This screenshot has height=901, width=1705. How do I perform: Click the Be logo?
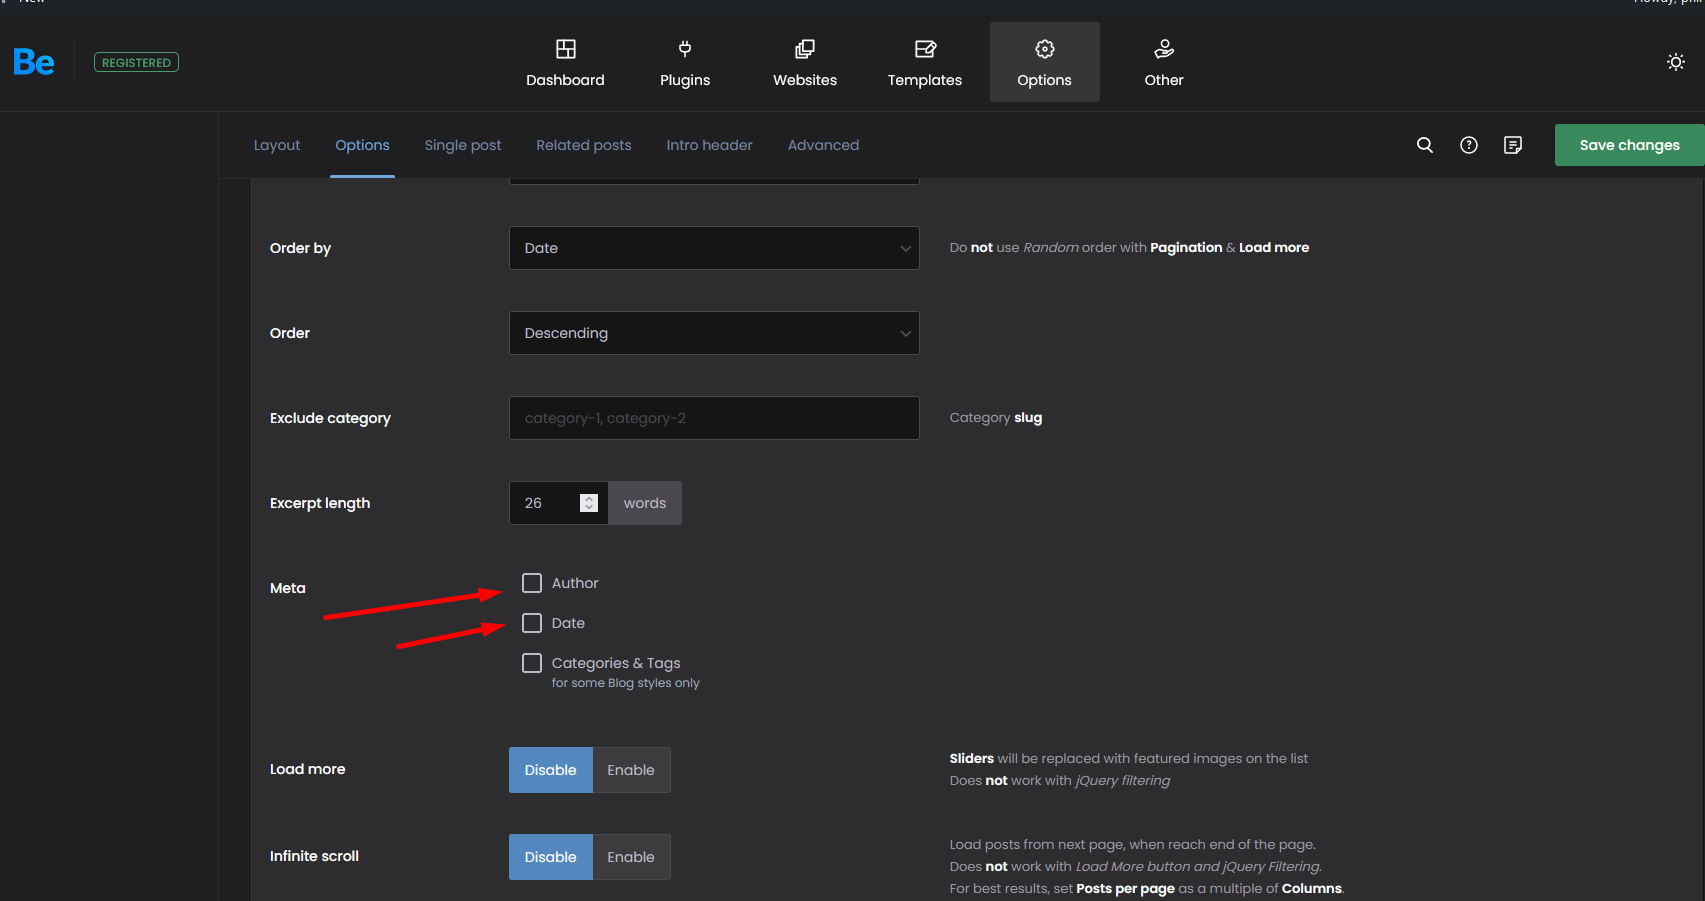pos(34,62)
